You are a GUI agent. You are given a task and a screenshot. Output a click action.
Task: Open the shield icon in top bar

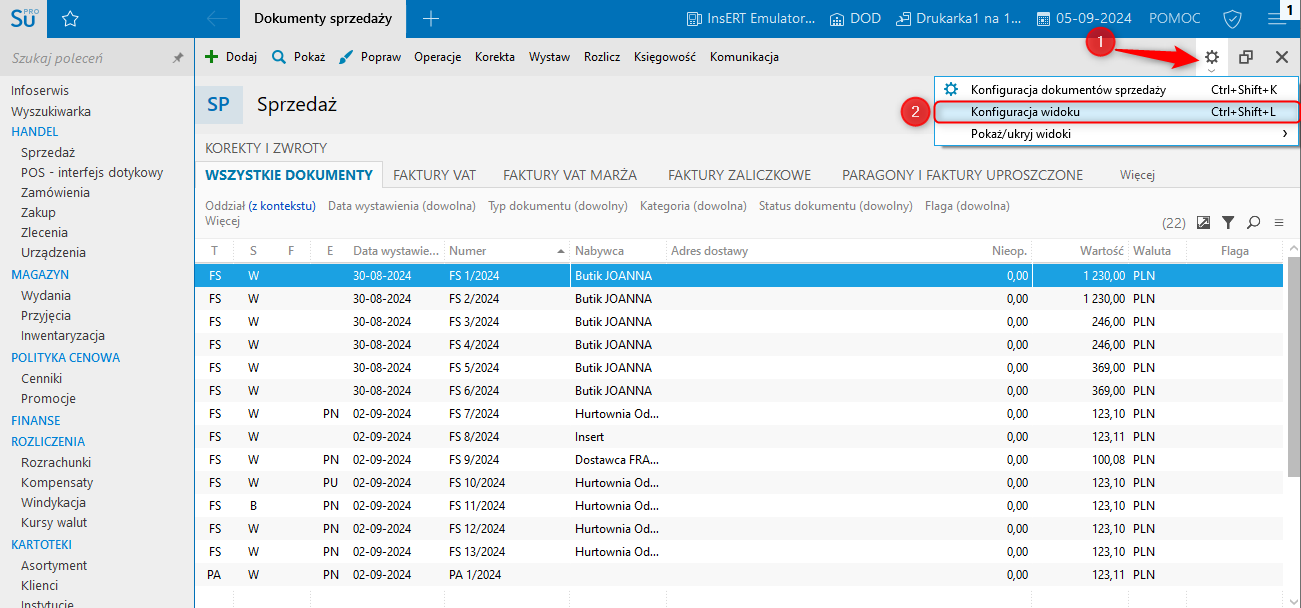(1231, 19)
